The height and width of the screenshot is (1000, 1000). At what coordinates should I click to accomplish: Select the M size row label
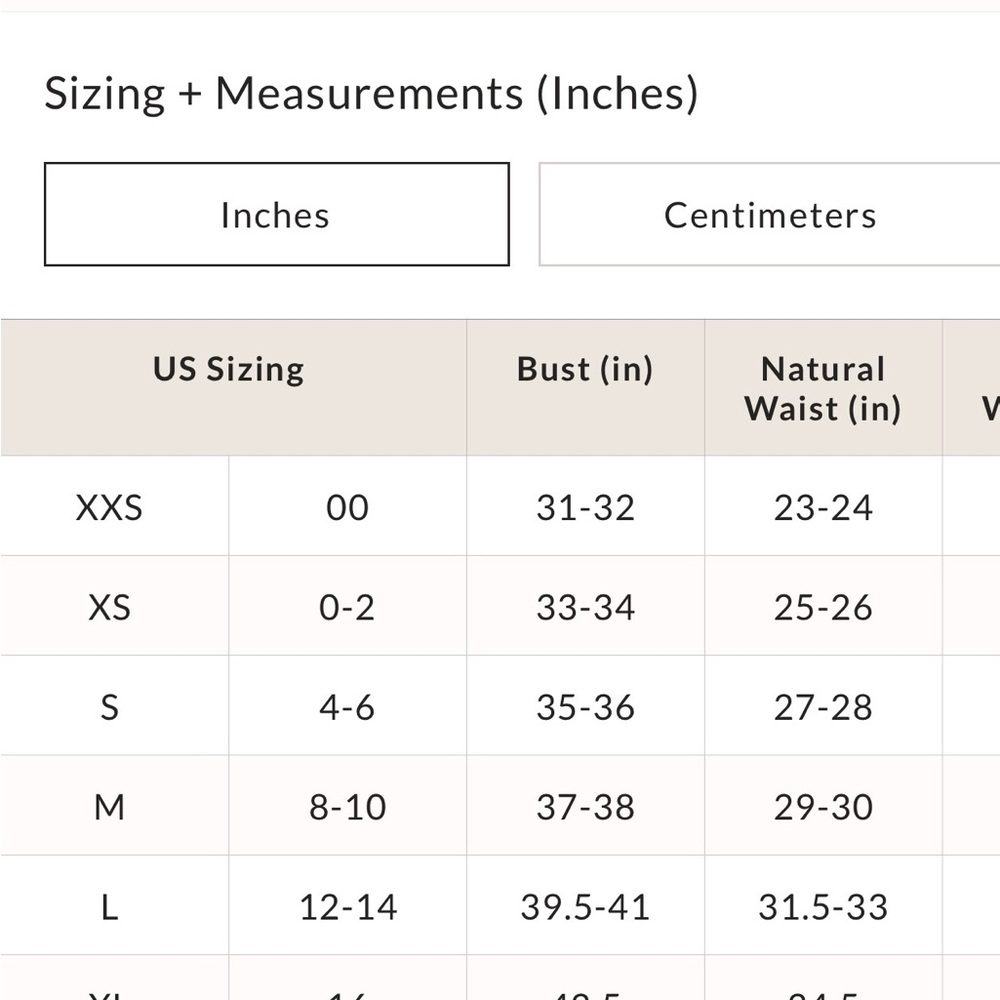click(x=109, y=807)
